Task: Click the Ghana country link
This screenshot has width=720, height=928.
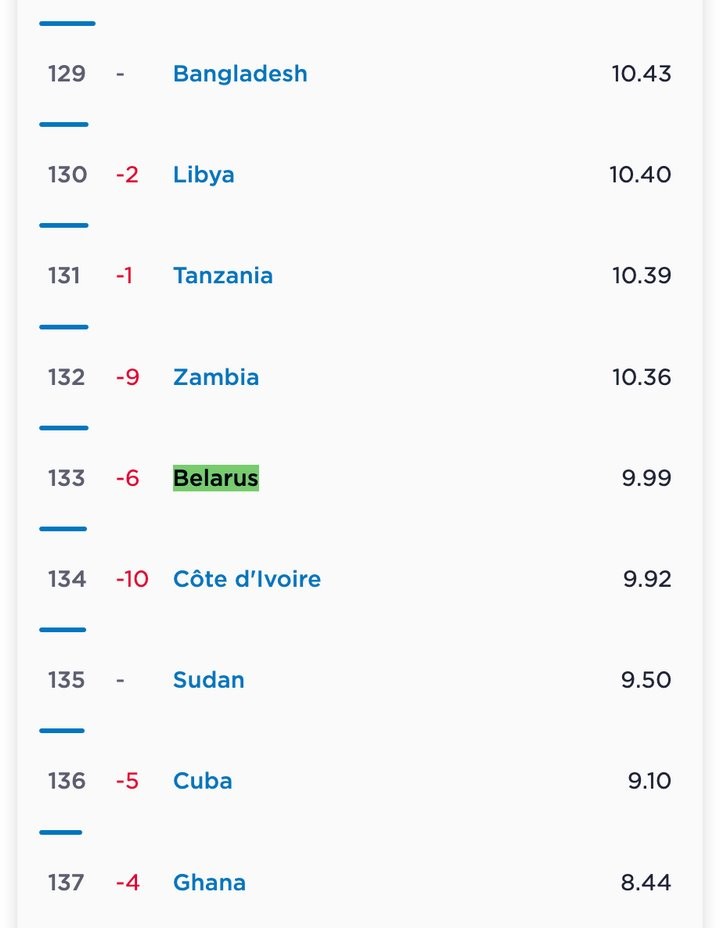Action: (x=209, y=882)
